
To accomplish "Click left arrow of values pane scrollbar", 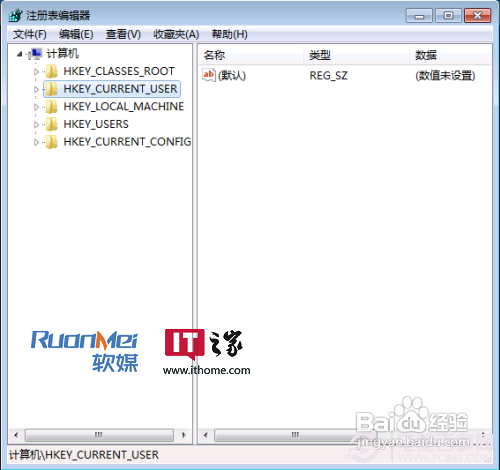I will pos(205,435).
